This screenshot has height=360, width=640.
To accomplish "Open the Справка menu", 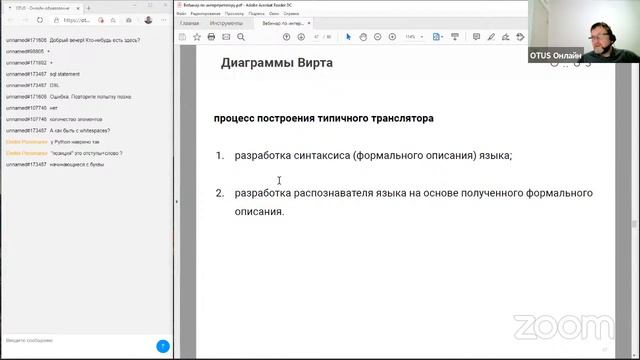I will (x=291, y=13).
